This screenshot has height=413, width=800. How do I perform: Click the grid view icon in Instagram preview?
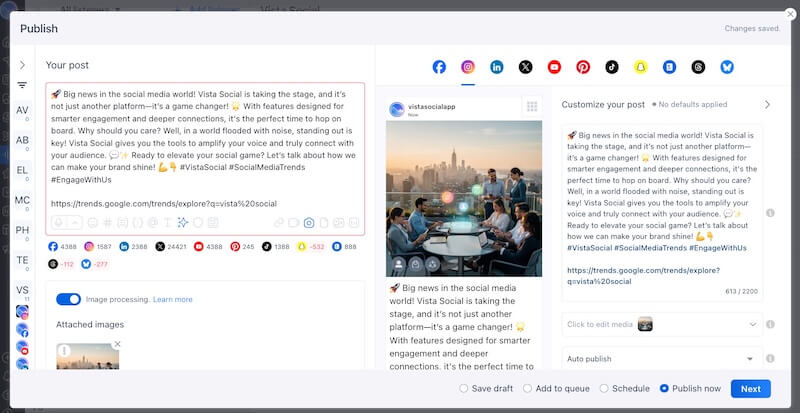click(x=532, y=107)
